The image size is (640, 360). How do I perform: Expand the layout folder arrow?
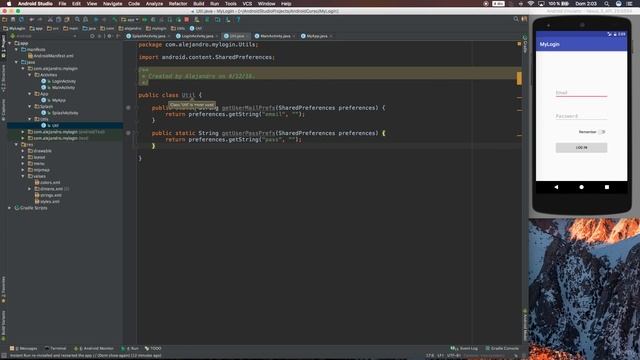click(x=23, y=157)
